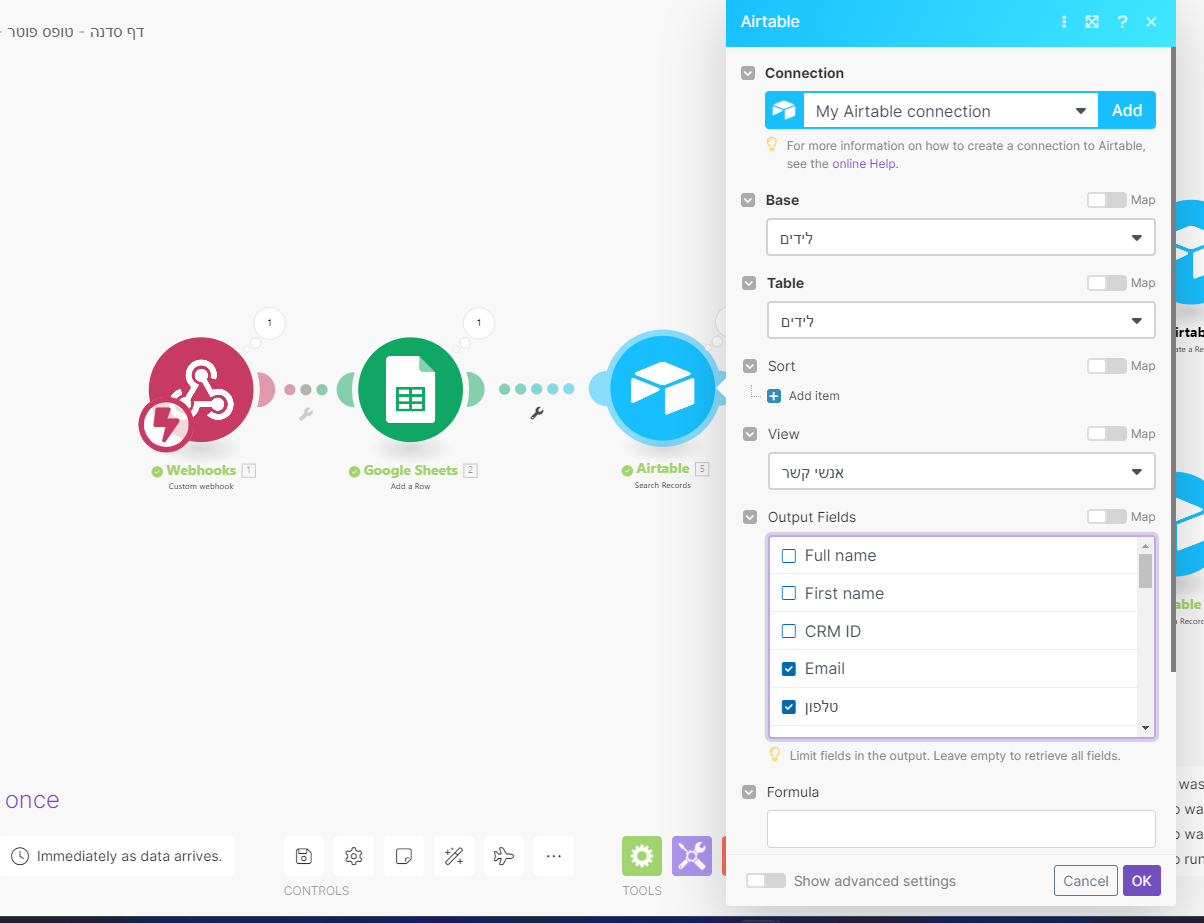This screenshot has width=1204, height=923.
Task: Collapse the Table section chevron
Action: pyautogui.click(x=748, y=283)
